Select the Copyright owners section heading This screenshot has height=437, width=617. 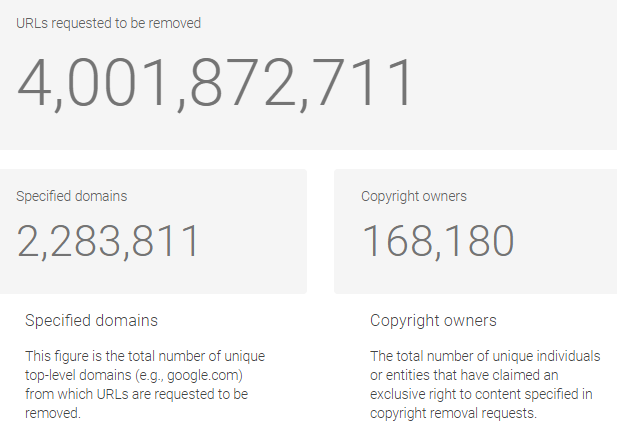point(433,321)
